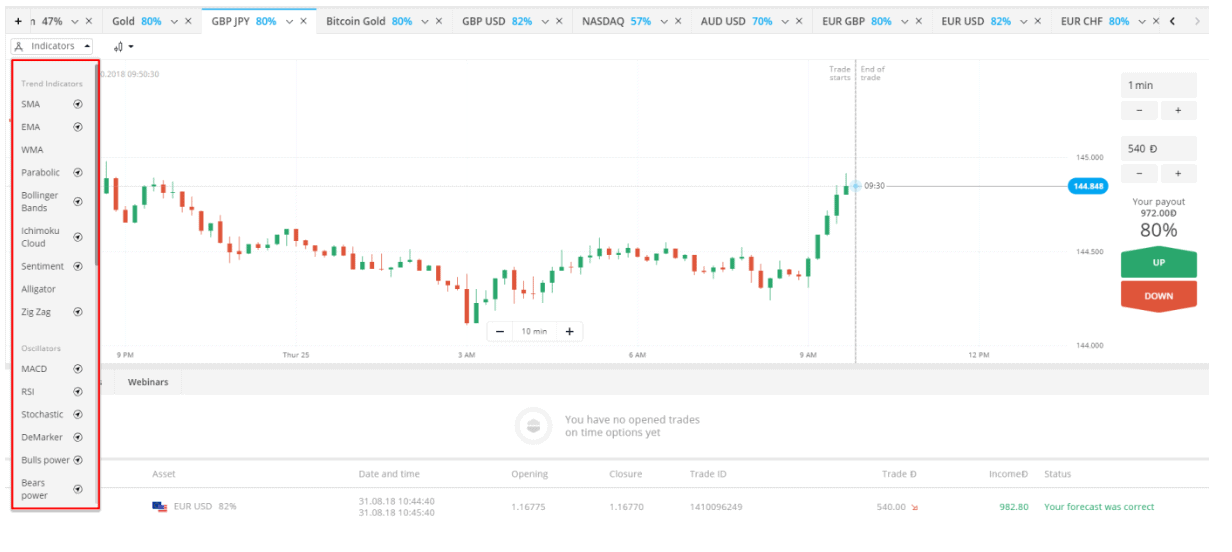Image resolution: width=1232 pixels, height=552 pixels.
Task: Open MACD oscillator settings icon
Action: 78,369
